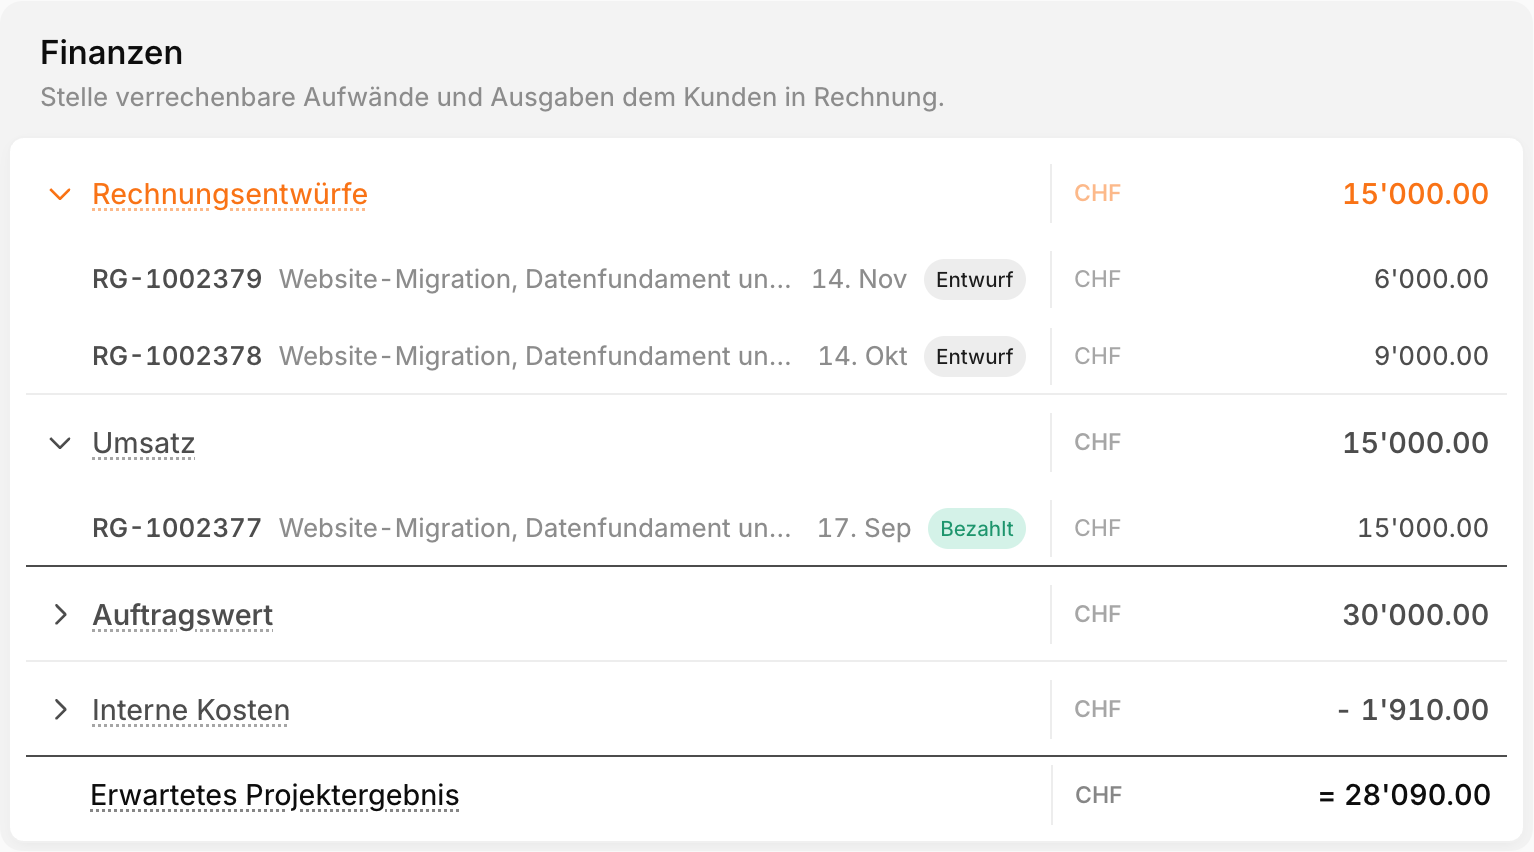Collapse the Umsatz section chevron

coord(60,443)
